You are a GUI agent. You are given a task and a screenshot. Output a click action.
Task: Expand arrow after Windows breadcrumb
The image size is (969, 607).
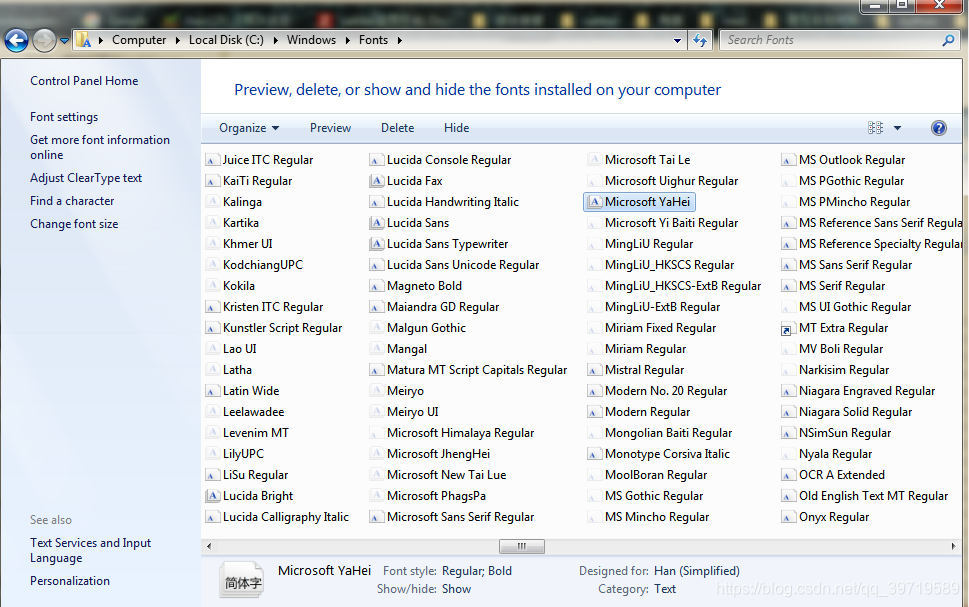pos(347,40)
